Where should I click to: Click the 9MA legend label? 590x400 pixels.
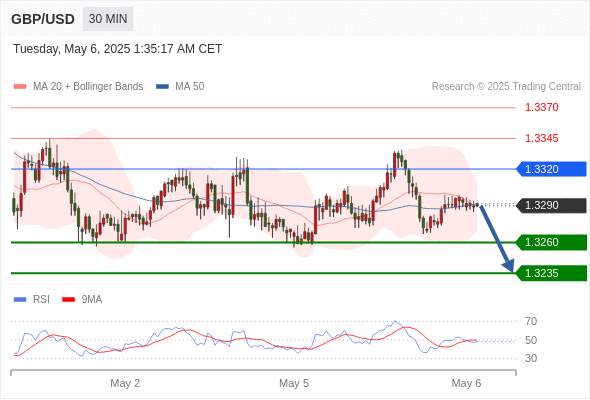92,300
